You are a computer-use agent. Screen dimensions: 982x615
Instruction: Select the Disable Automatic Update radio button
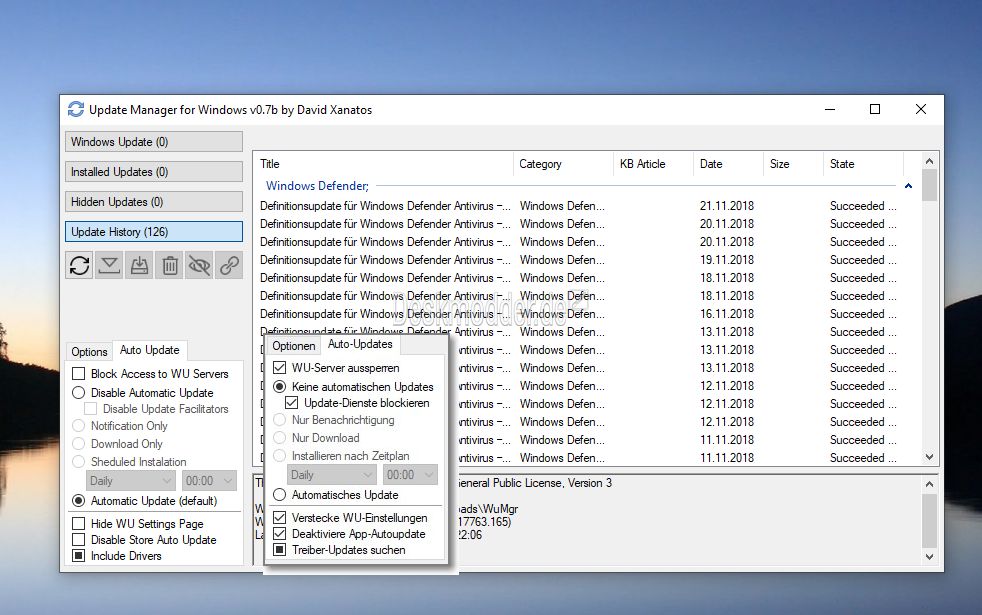point(79,393)
